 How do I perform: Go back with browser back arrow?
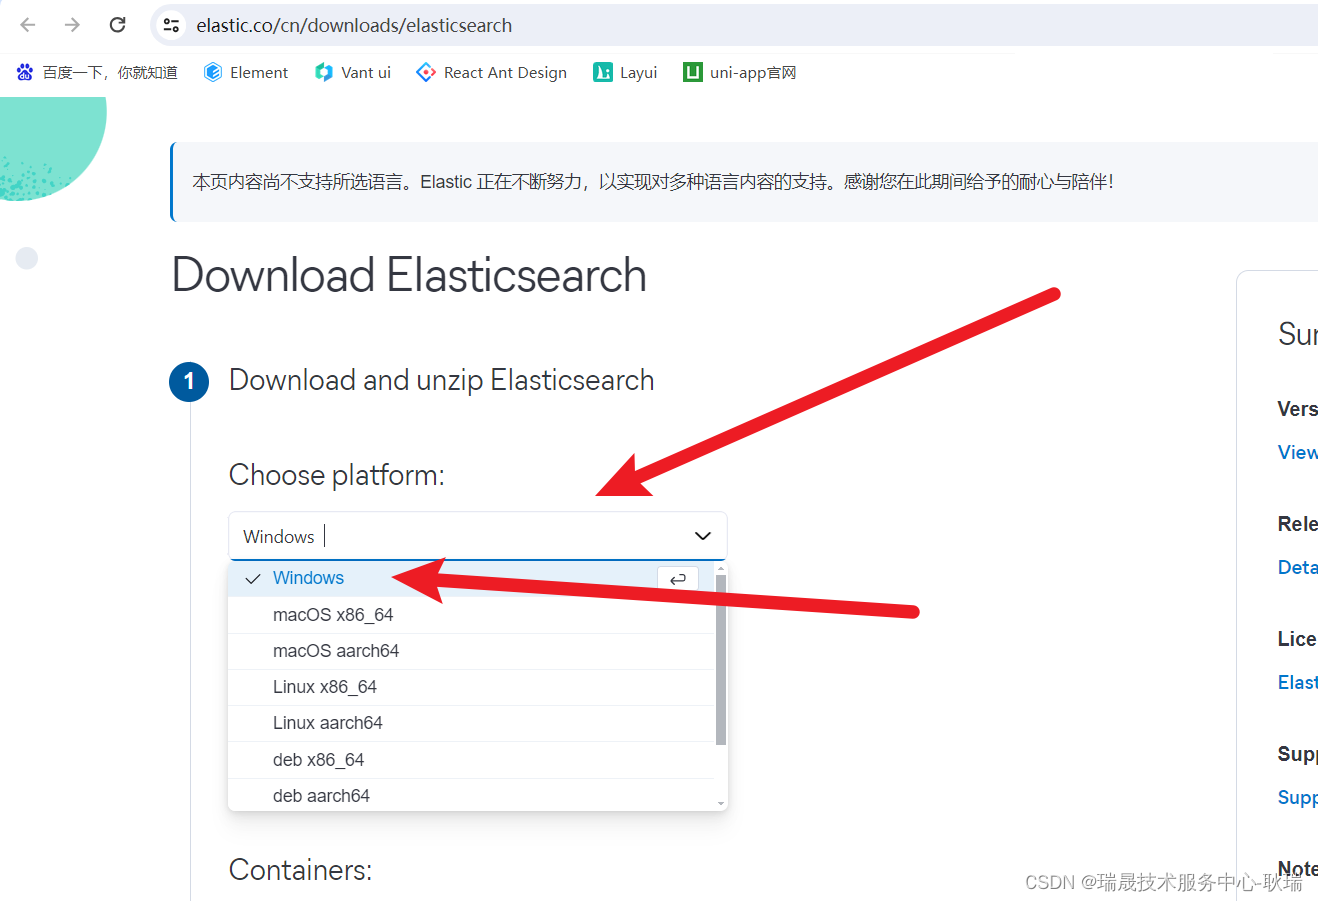pyautogui.click(x=28, y=25)
